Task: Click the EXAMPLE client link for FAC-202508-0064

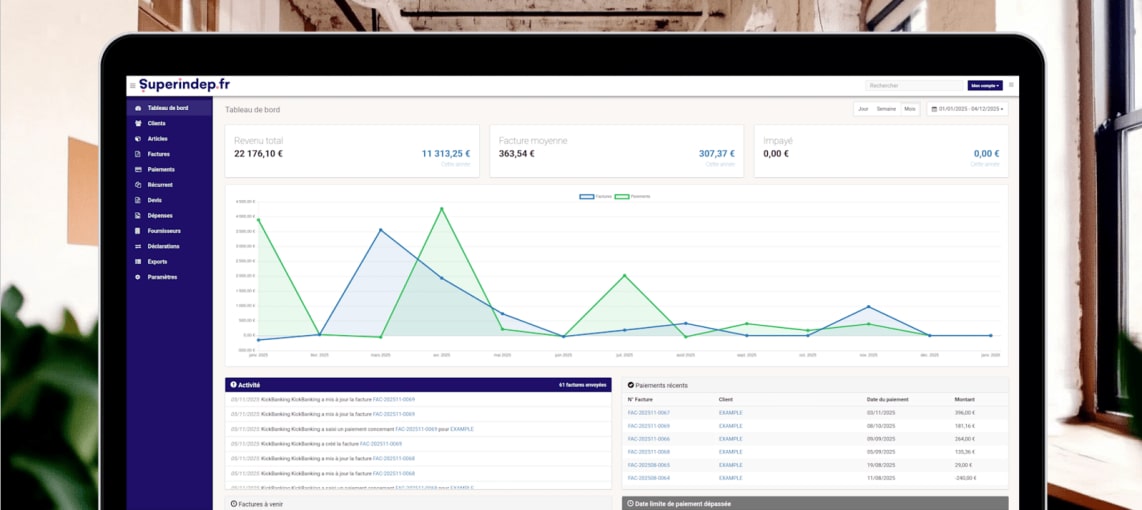Action: pos(730,478)
